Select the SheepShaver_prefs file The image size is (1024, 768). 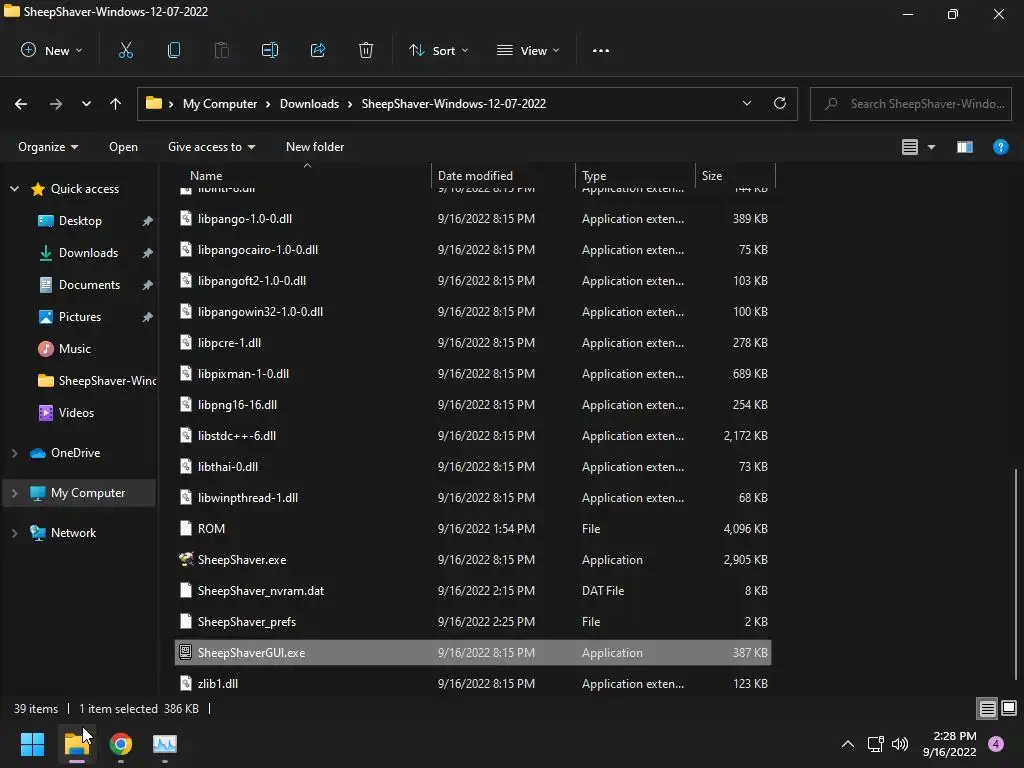tap(473, 622)
